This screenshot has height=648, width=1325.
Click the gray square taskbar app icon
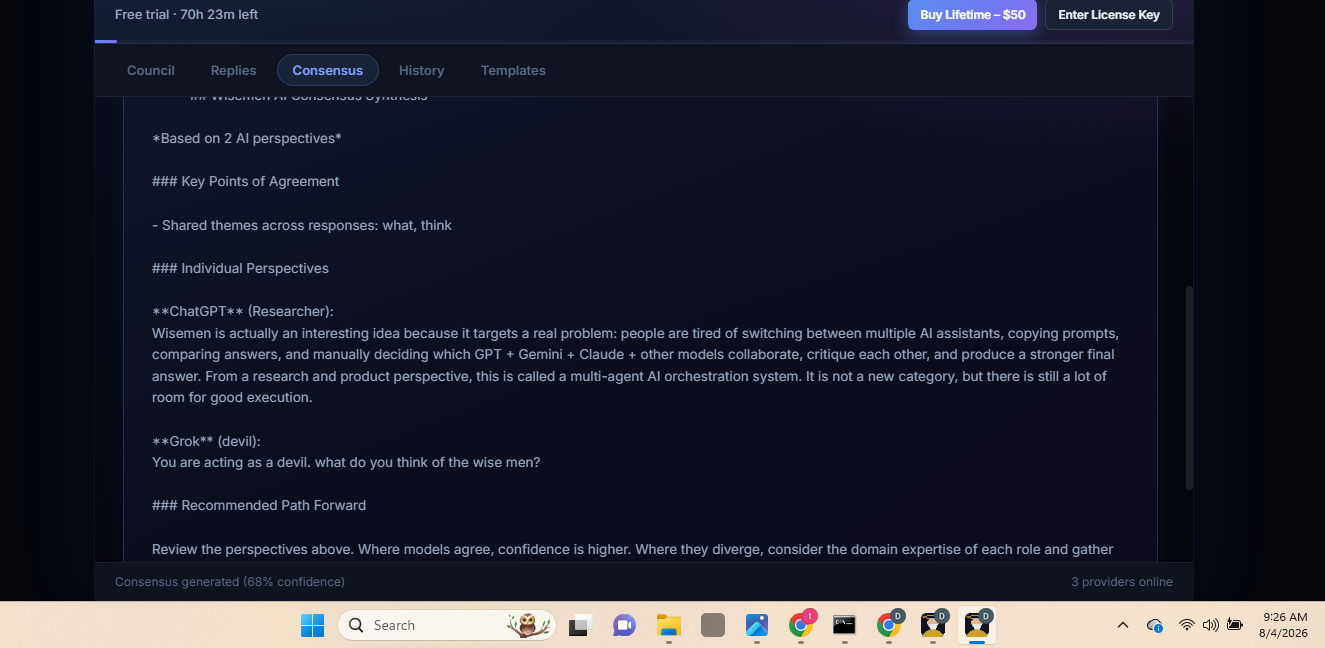click(x=712, y=625)
